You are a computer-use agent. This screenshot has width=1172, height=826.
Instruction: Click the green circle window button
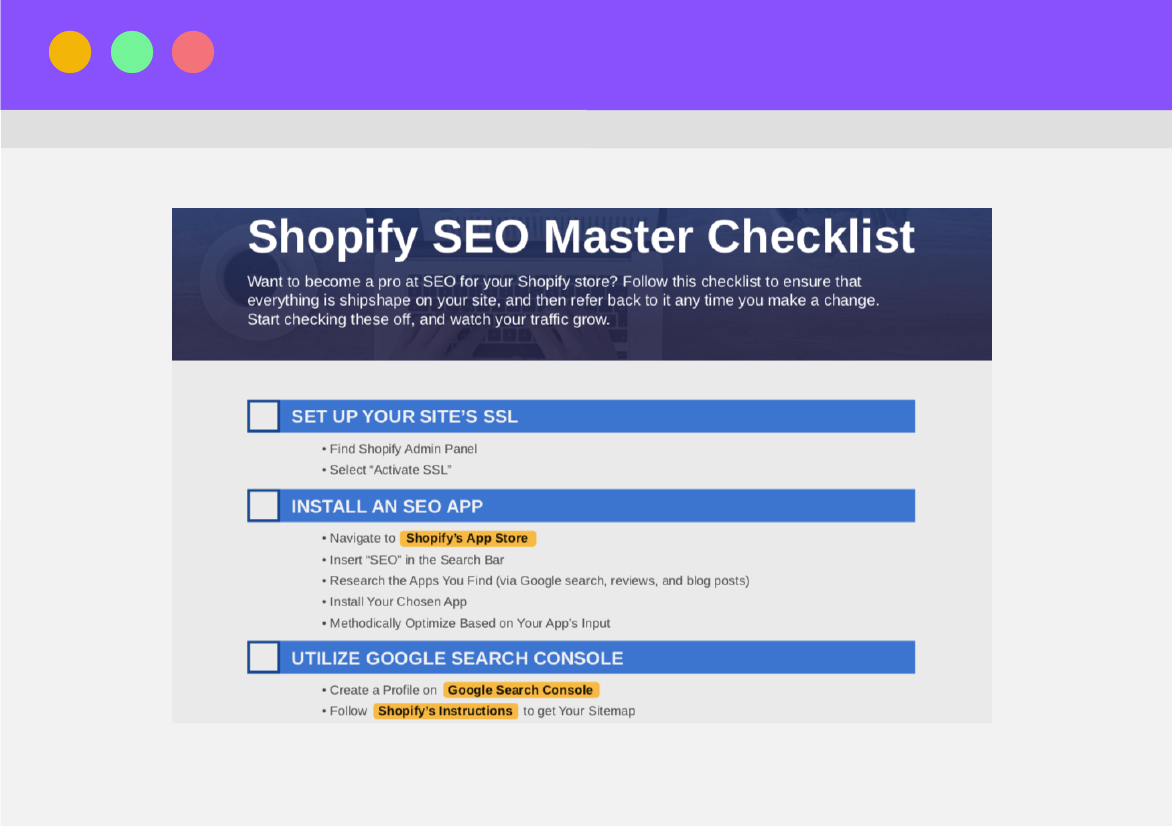[x=132, y=52]
